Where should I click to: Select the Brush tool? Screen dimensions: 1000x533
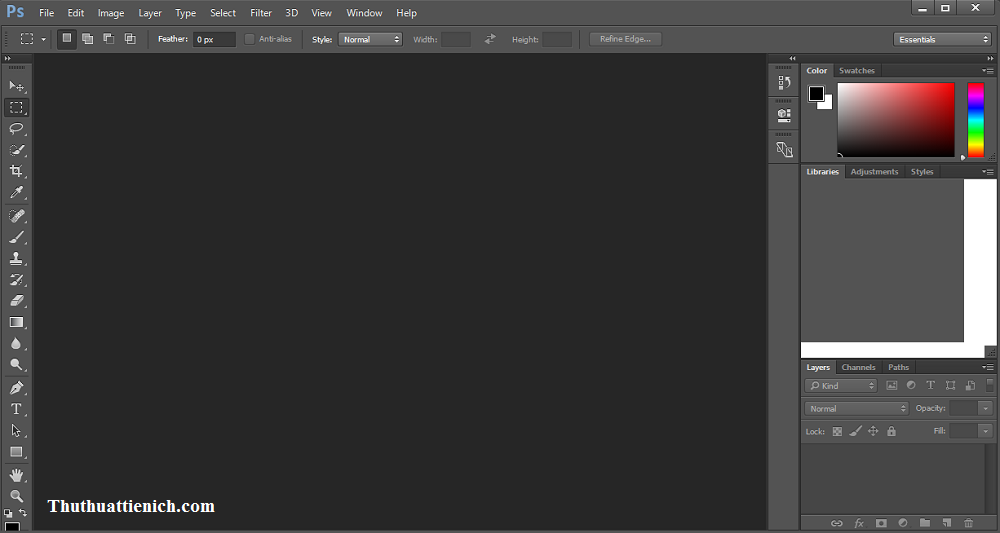point(17,237)
